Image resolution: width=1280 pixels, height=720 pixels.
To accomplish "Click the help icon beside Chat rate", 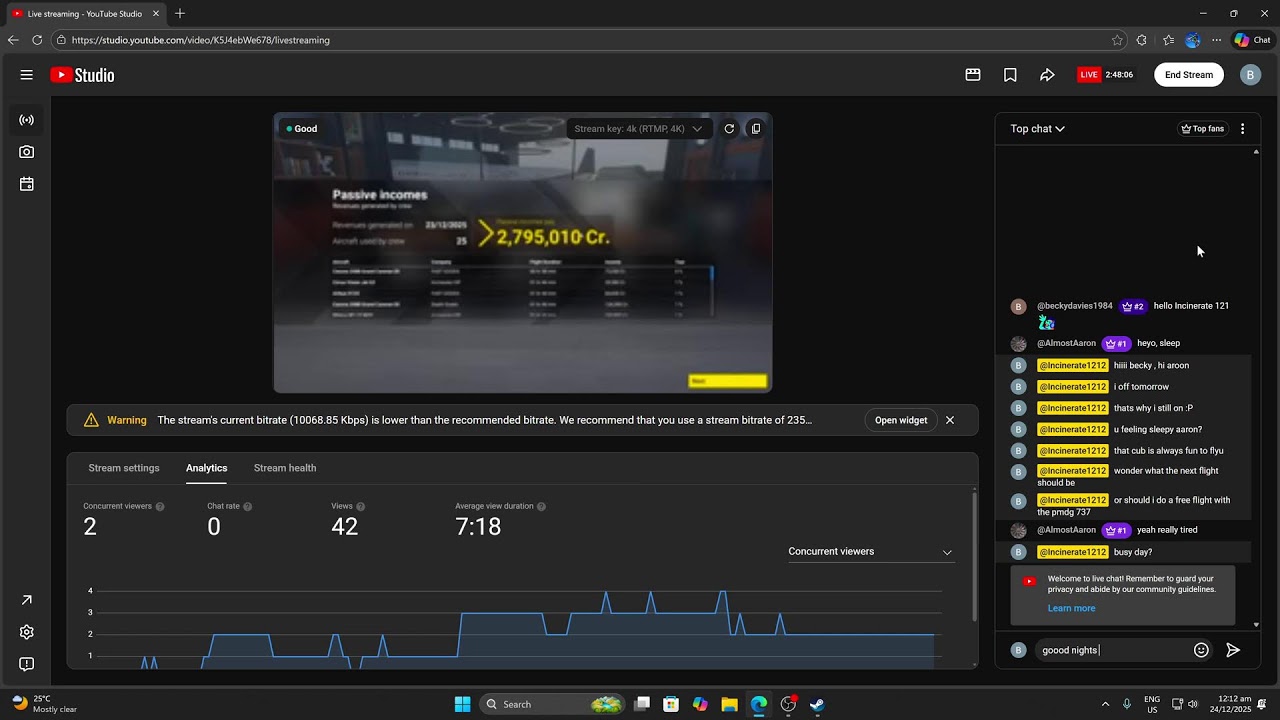I will 248,507.
